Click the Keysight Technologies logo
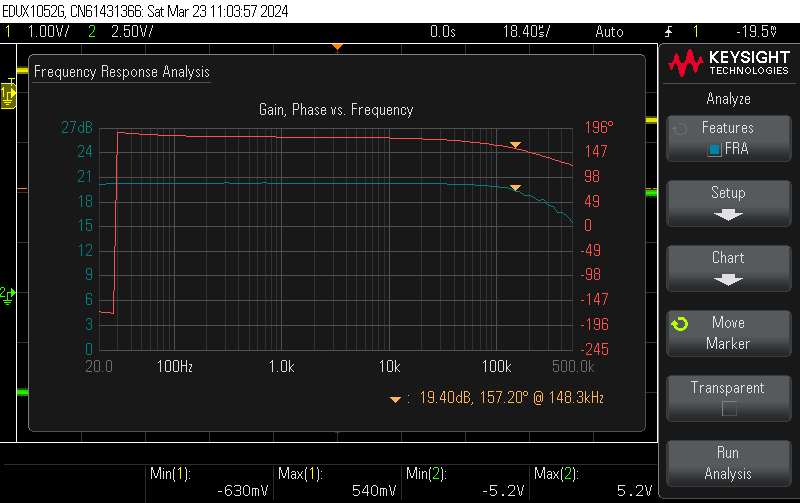800x503 pixels. (729, 63)
